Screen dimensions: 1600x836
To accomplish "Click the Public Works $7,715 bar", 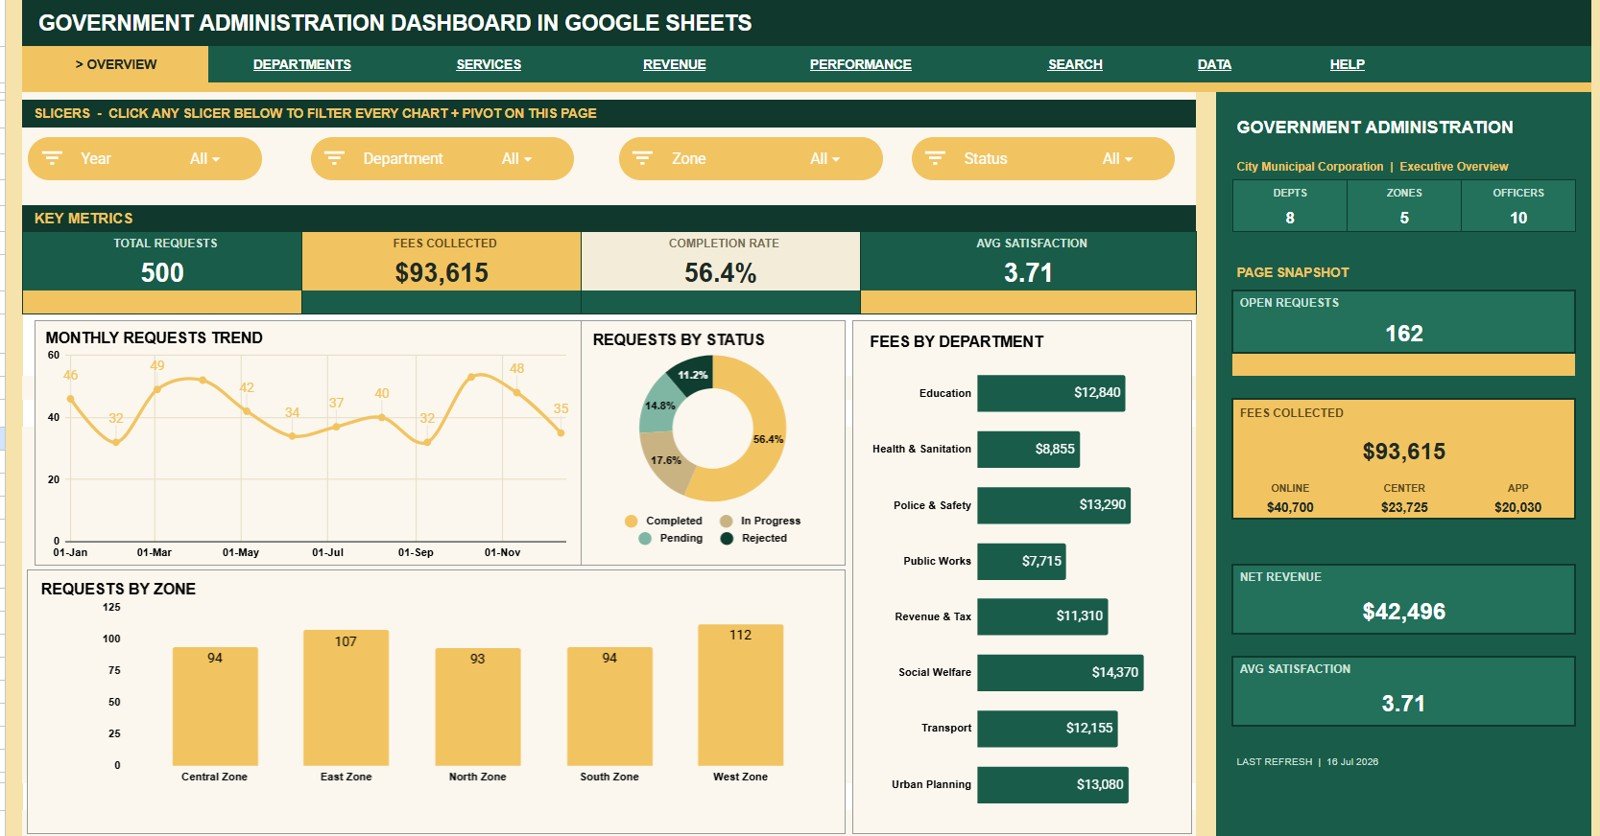I will click(1021, 561).
